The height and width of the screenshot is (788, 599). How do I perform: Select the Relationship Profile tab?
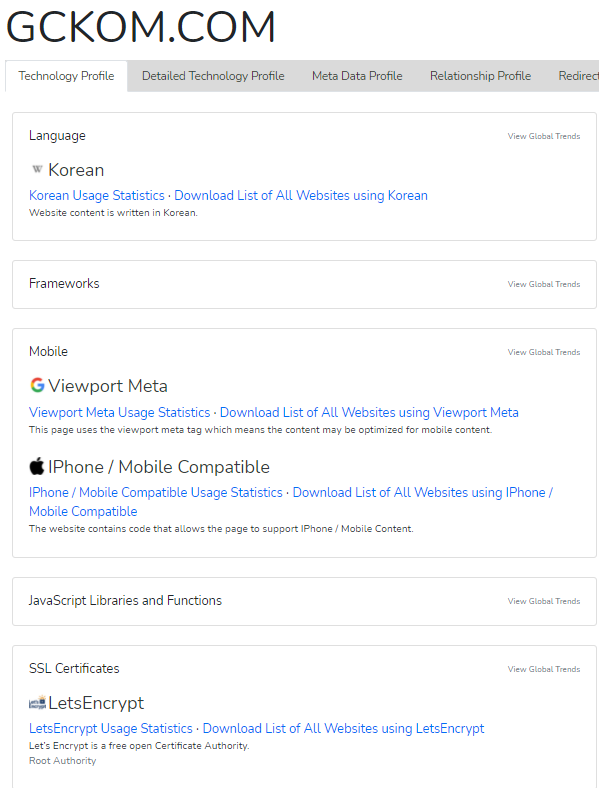coord(480,76)
